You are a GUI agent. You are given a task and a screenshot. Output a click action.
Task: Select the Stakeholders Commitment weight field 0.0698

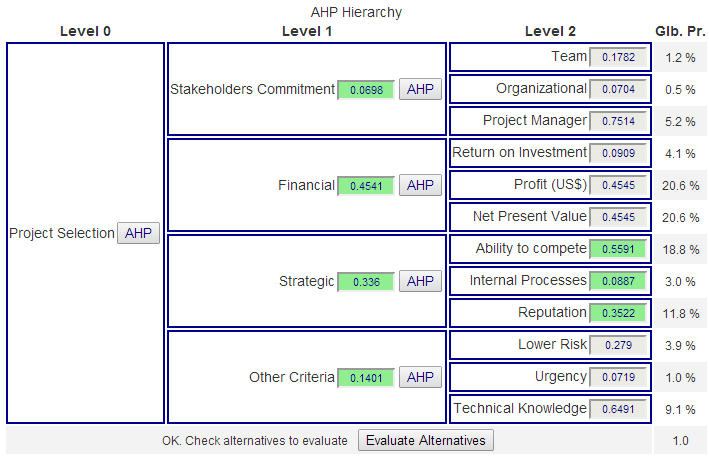click(x=366, y=90)
